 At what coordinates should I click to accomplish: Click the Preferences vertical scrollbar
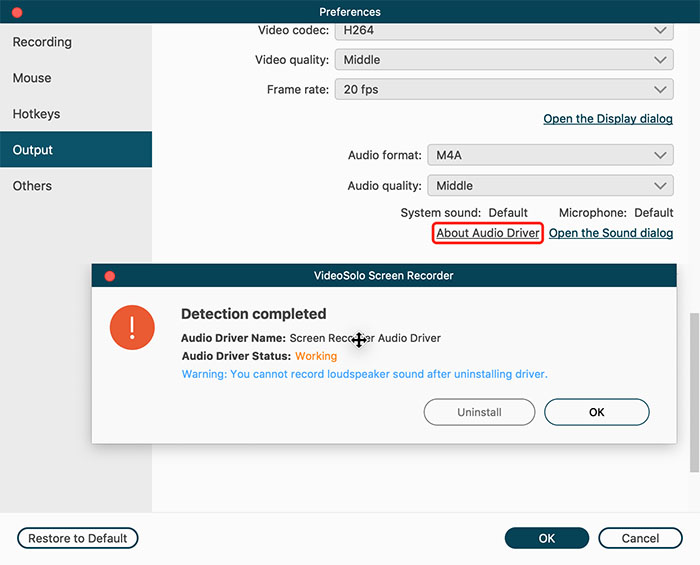coord(694,392)
